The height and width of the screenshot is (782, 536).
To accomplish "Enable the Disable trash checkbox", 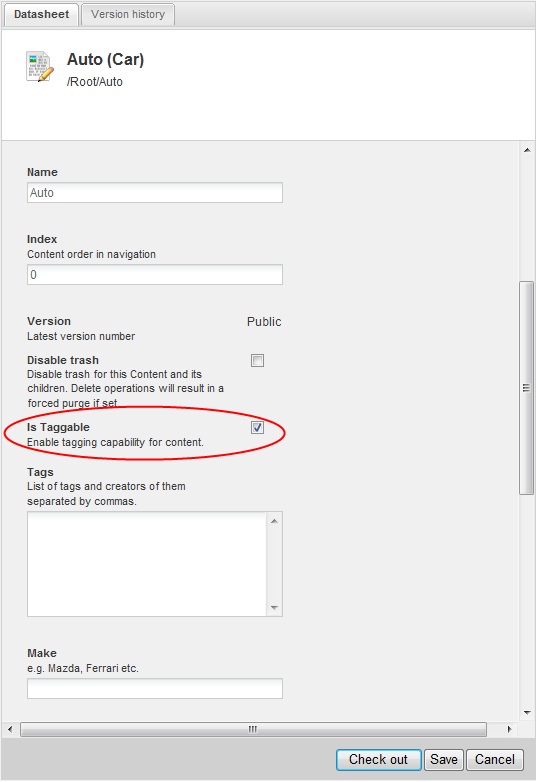I will click(x=257, y=360).
